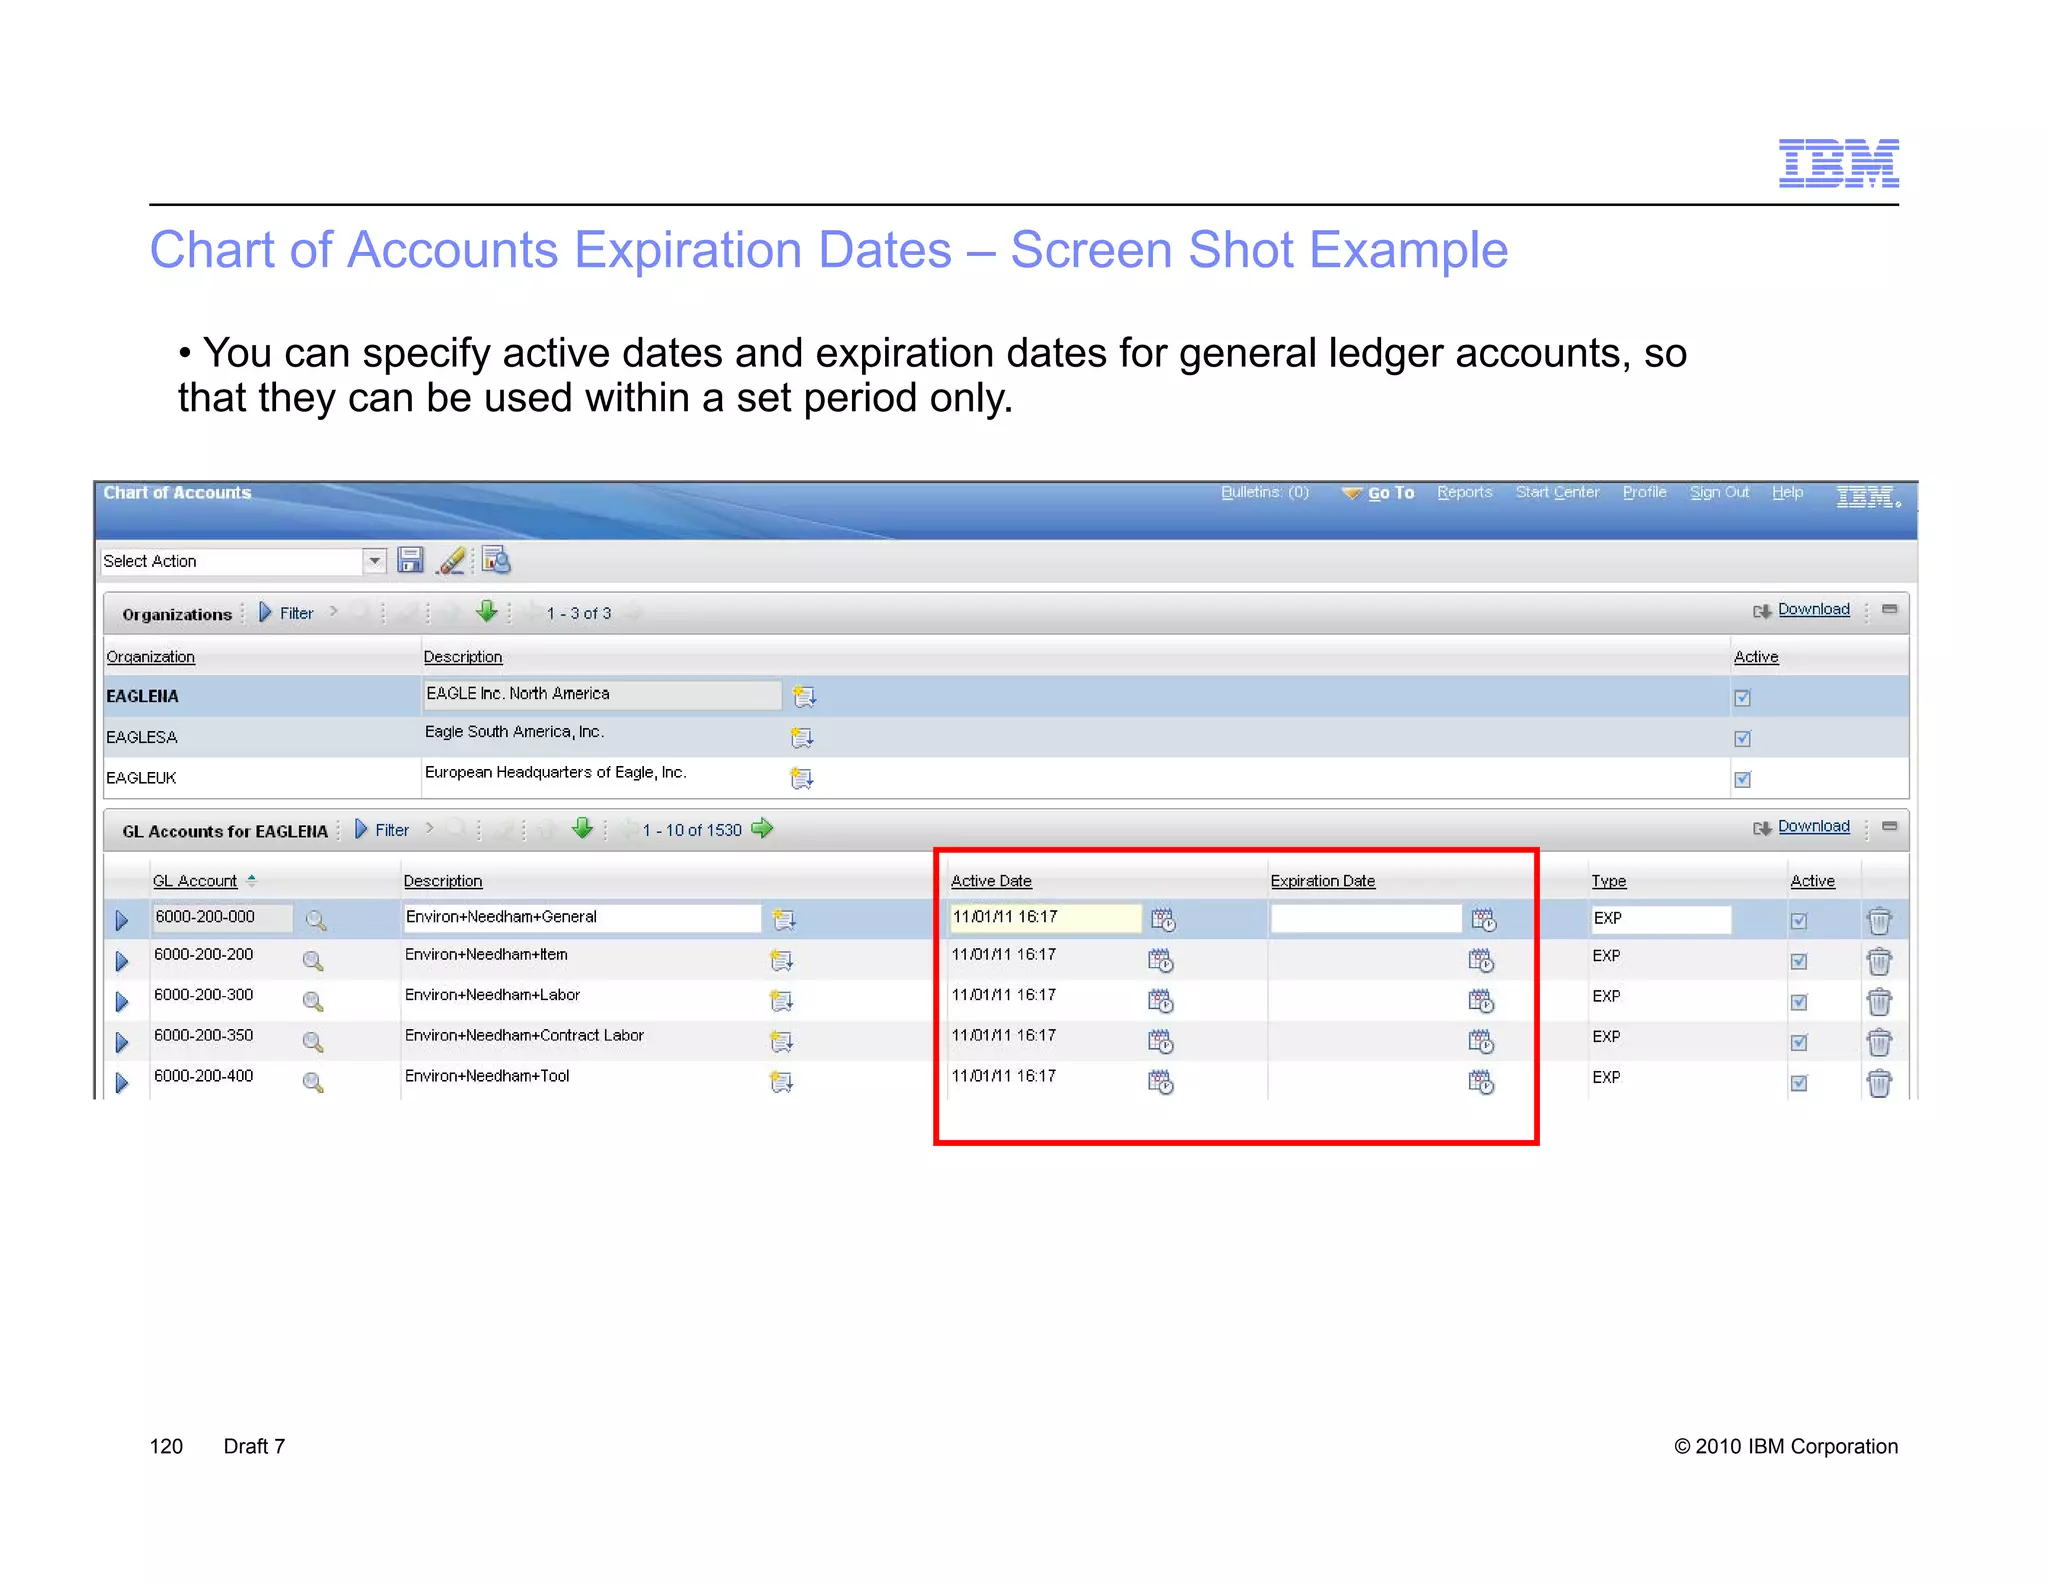Open Active Date calendar for 6000-200-350

1160,1041
